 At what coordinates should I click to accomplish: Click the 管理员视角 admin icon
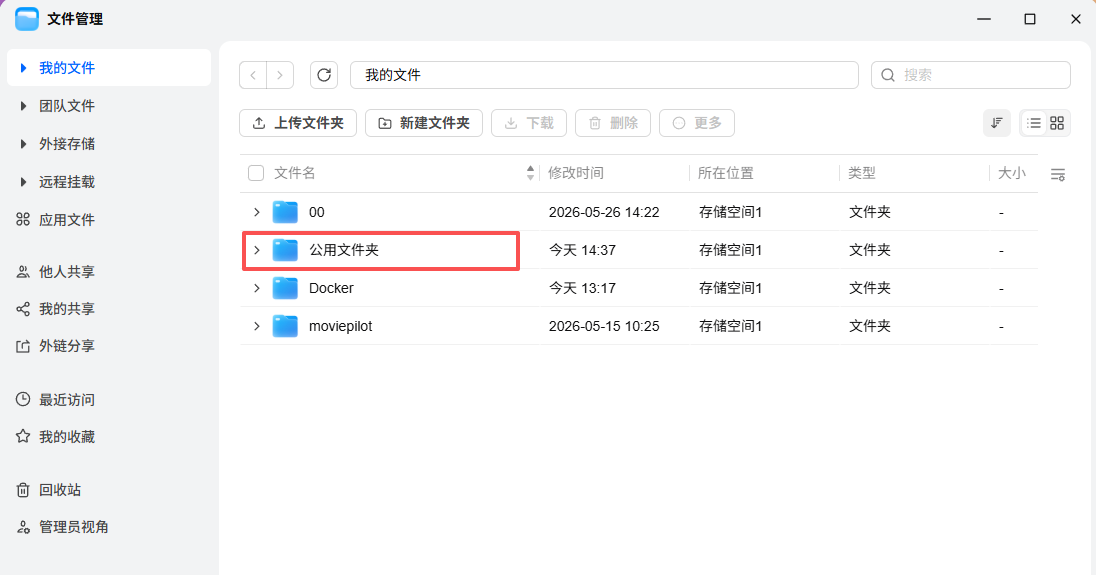(x=23, y=527)
